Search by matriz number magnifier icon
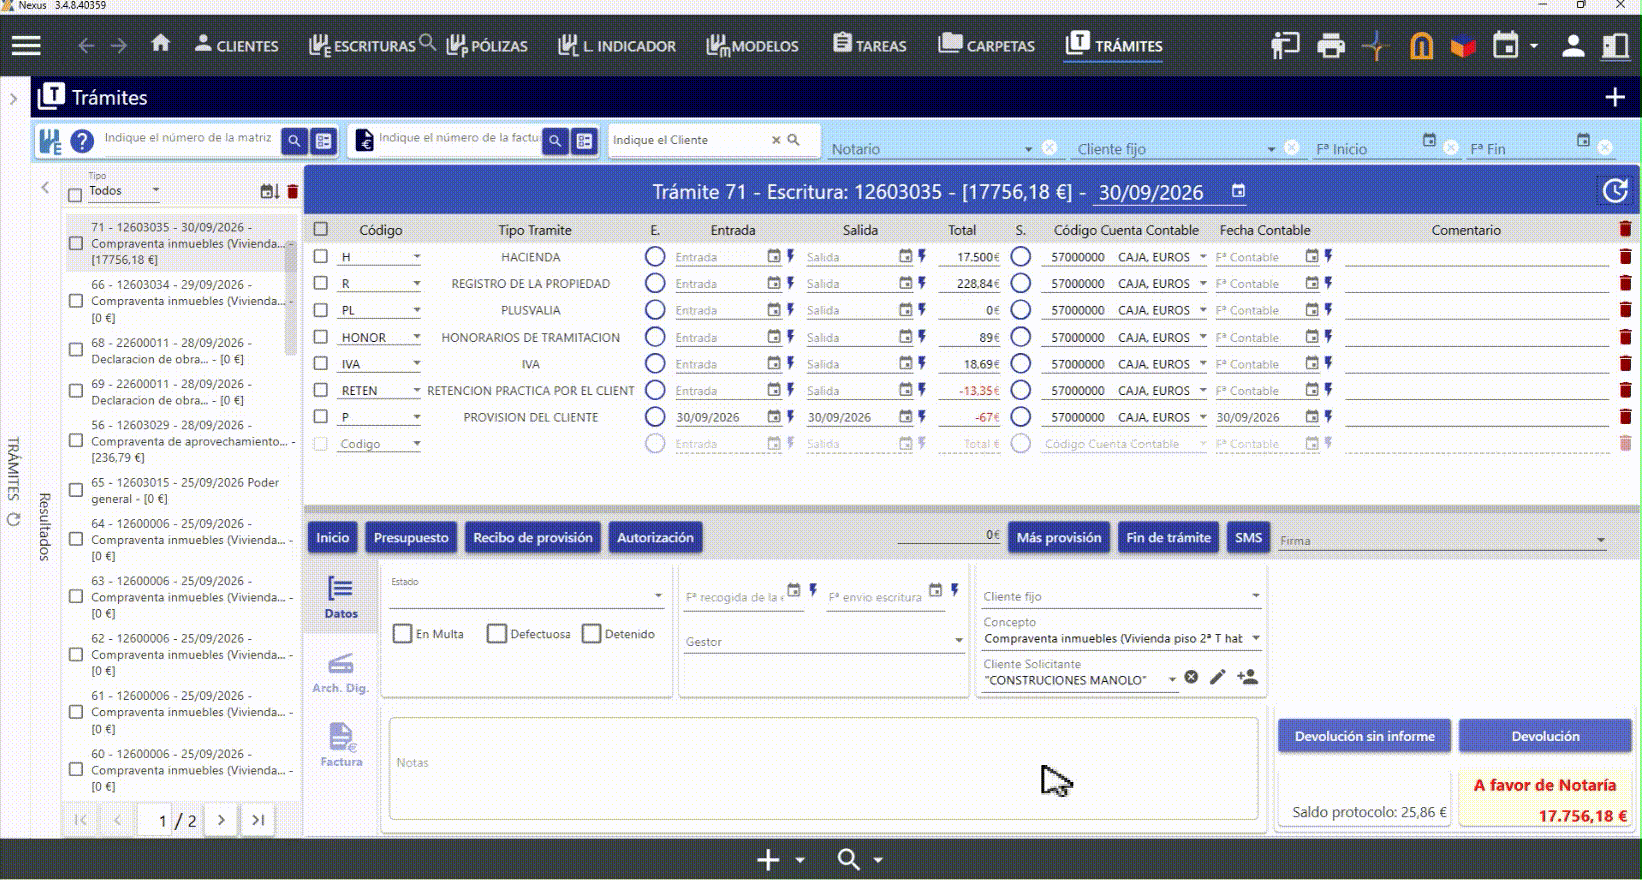 (294, 141)
